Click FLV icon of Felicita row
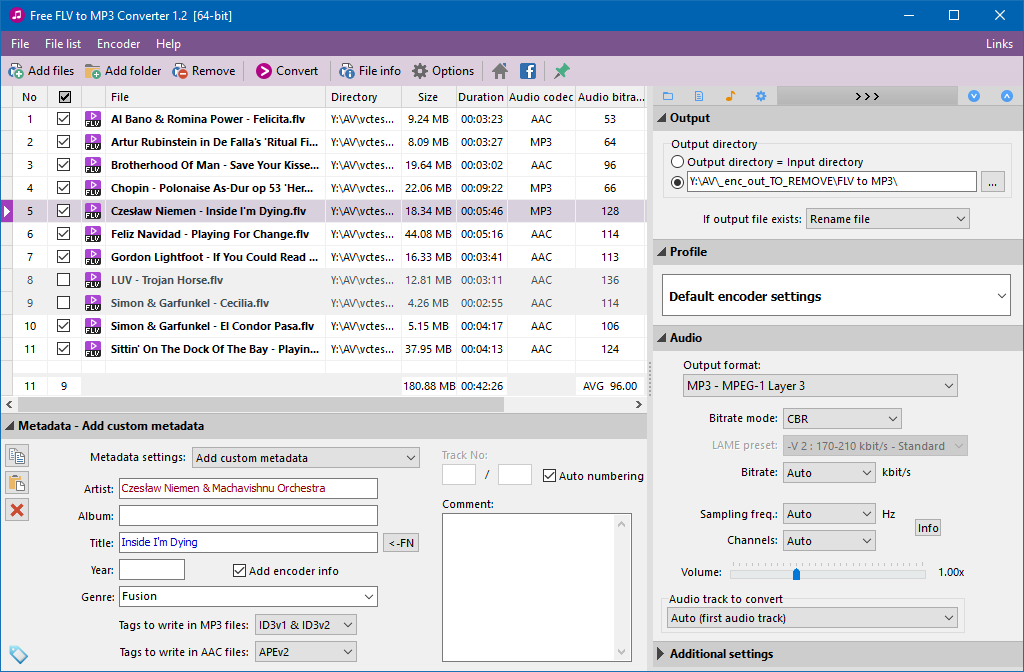The width and height of the screenshot is (1024, 672). pyautogui.click(x=93, y=119)
